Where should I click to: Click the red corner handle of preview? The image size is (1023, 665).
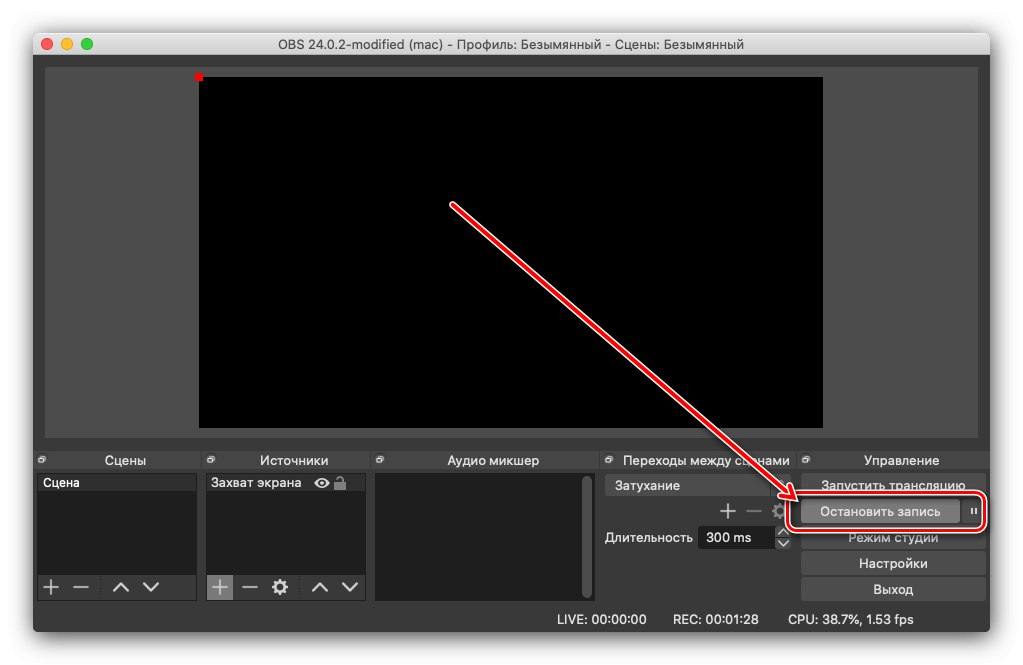pos(199,77)
